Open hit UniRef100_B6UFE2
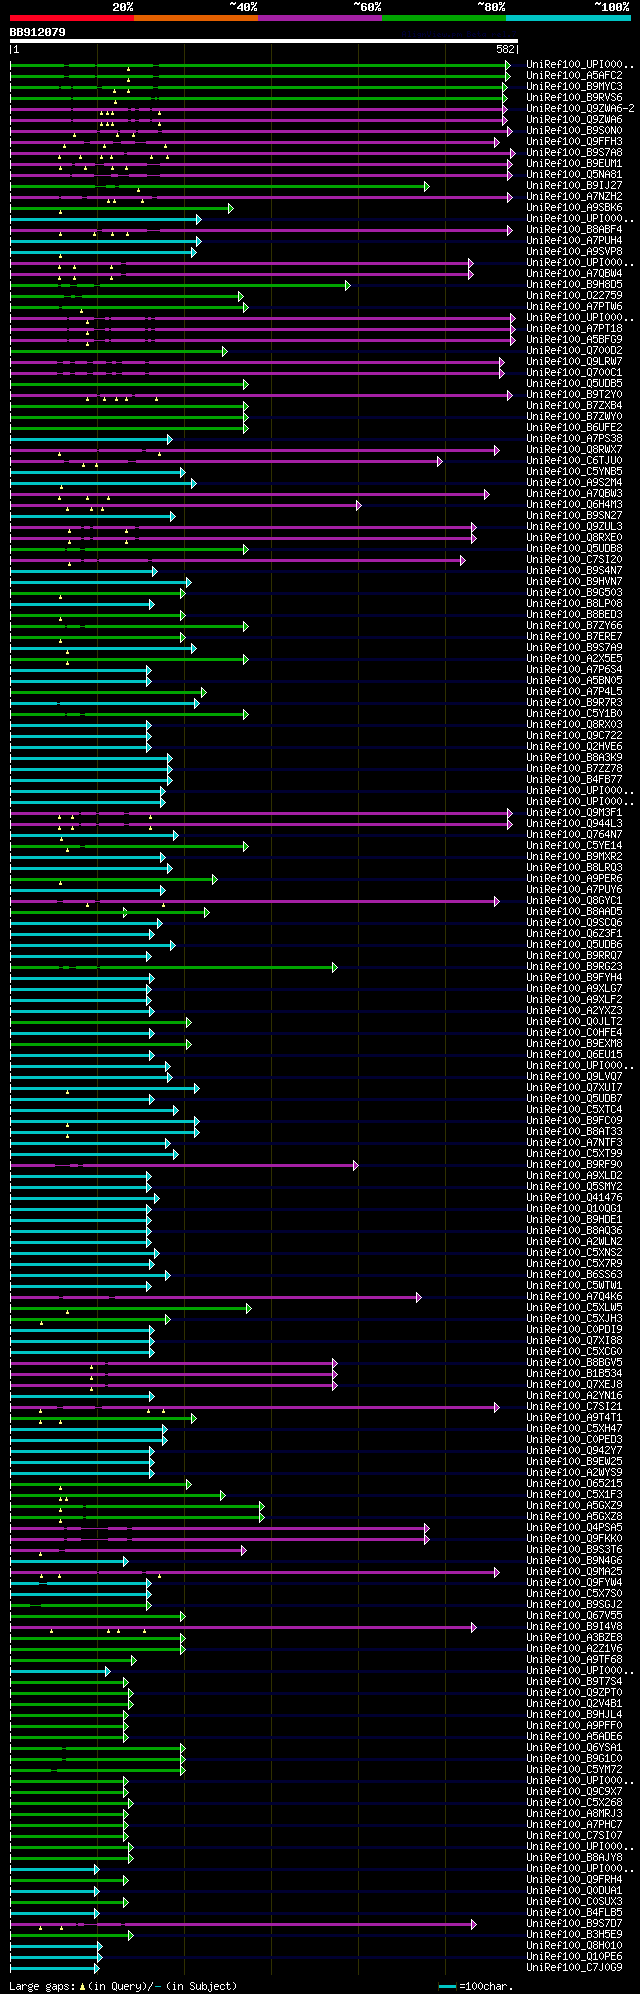The width and height of the screenshot is (640, 1994). pyautogui.click(x=574, y=427)
